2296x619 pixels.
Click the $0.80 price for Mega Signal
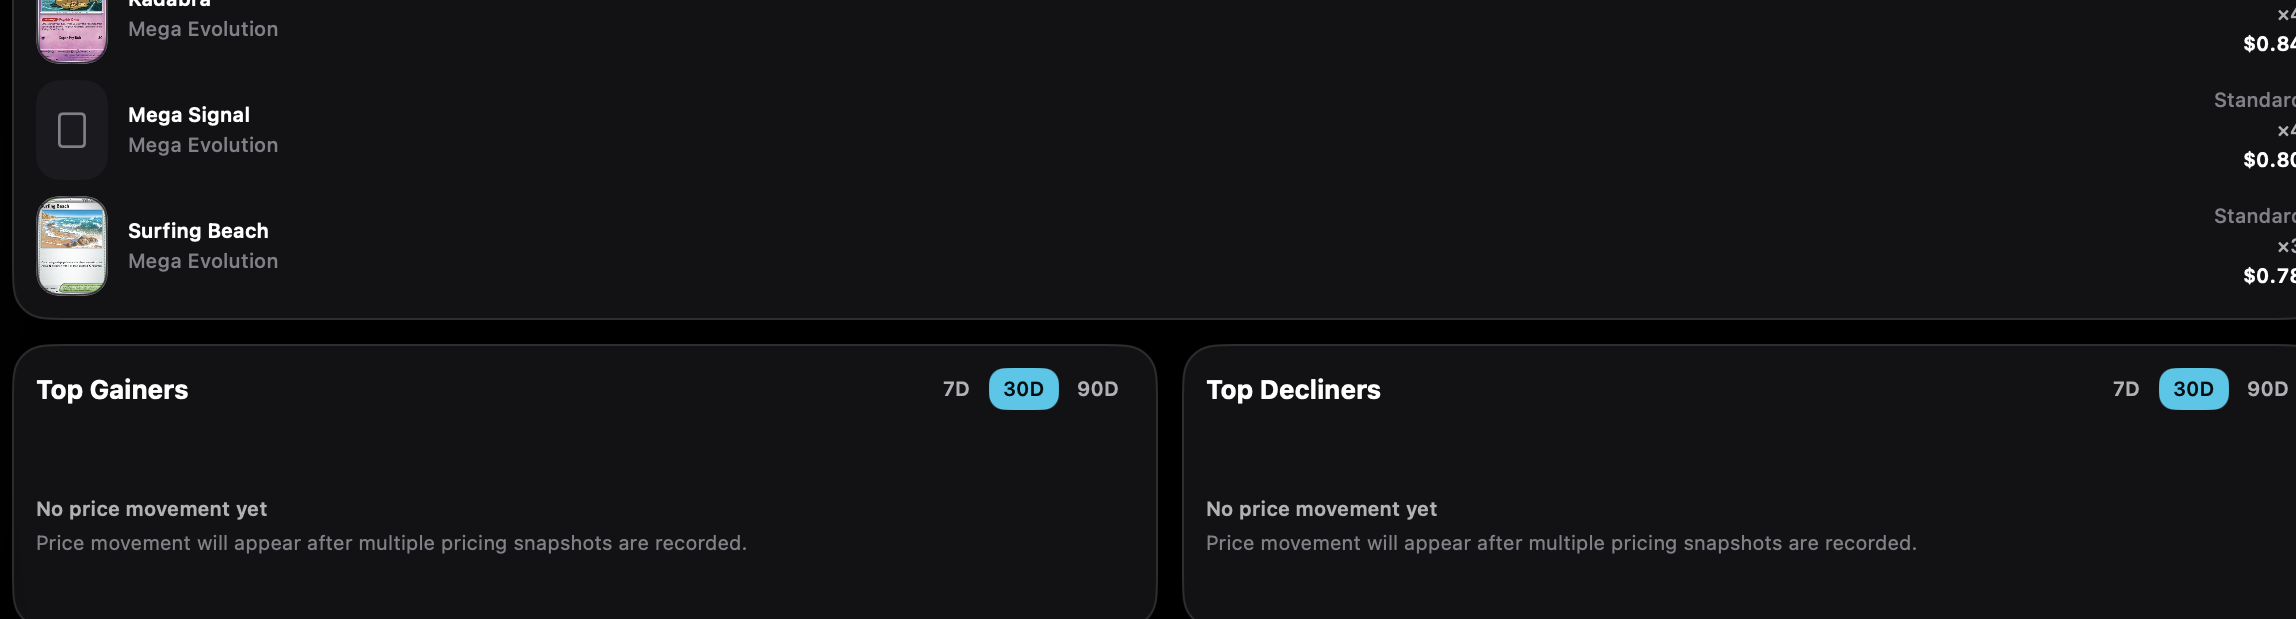pyautogui.click(x=2269, y=160)
